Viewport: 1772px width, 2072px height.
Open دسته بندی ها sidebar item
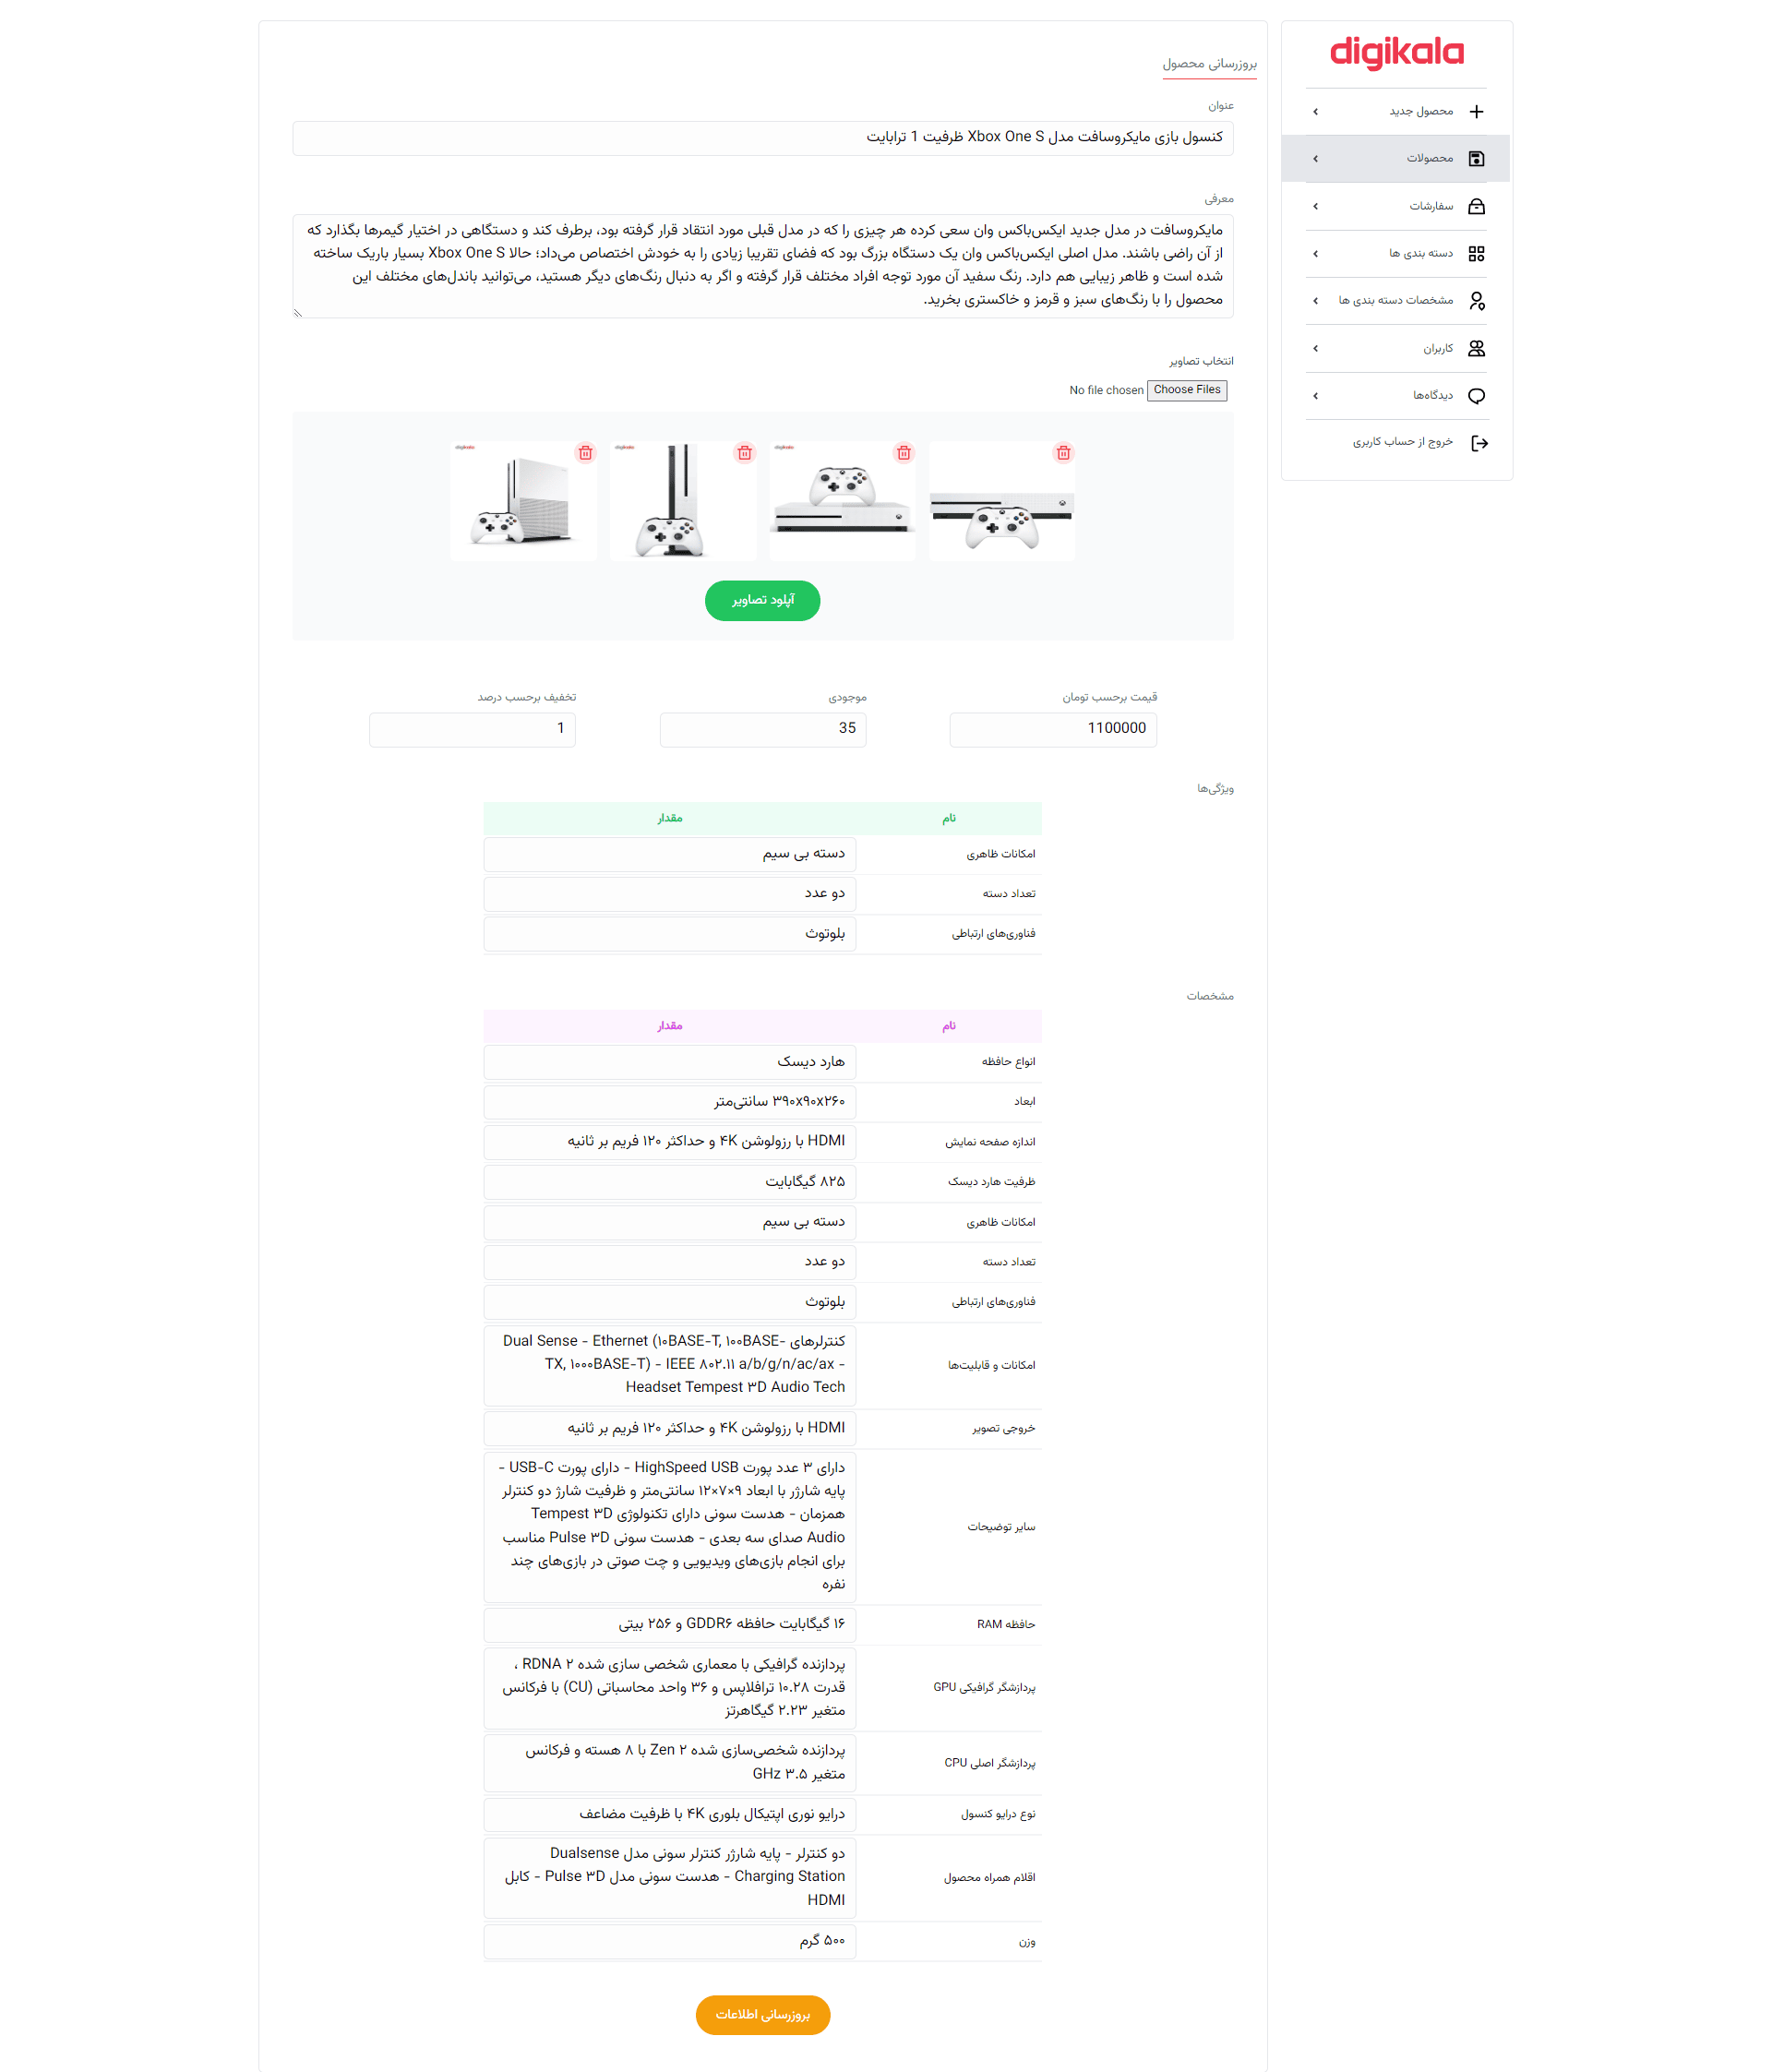pyautogui.click(x=1396, y=253)
